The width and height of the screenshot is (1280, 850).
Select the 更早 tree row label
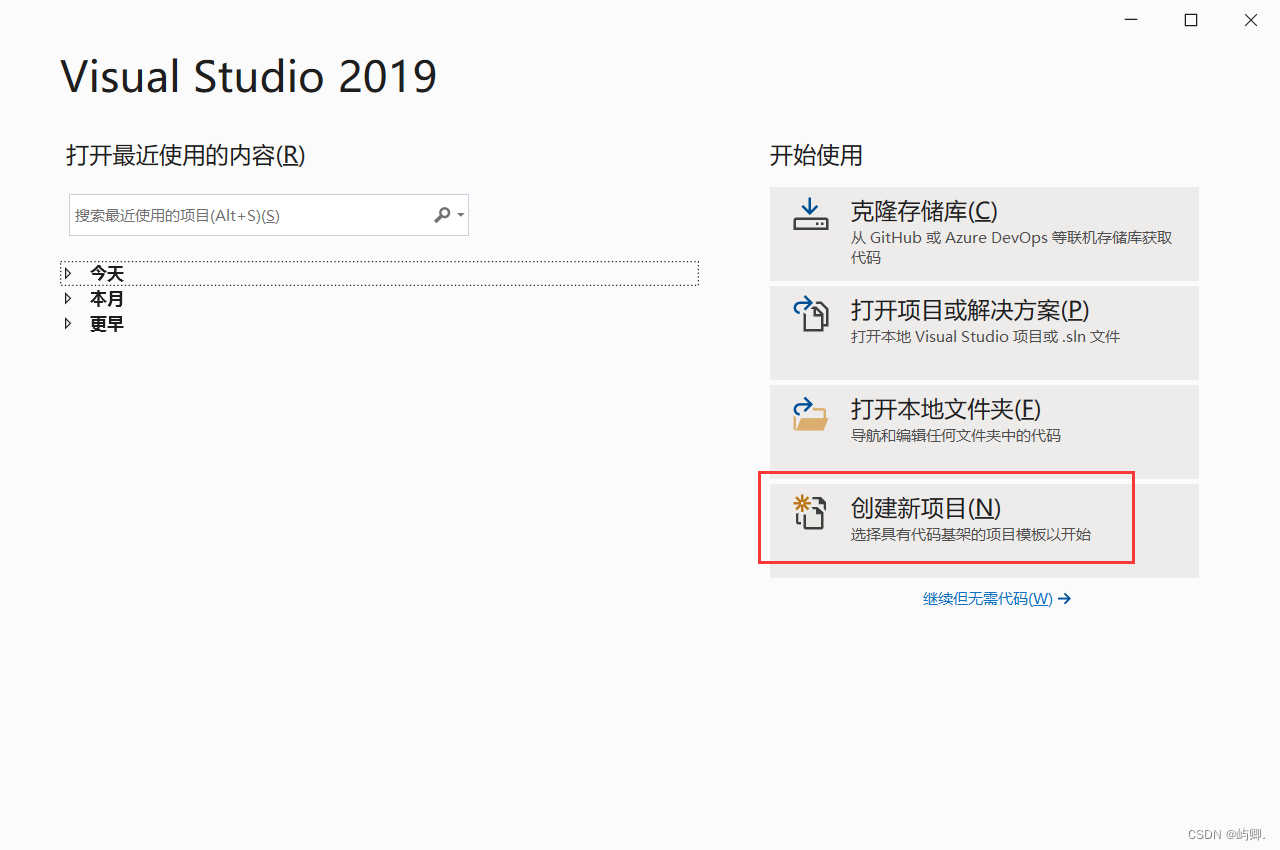pos(107,325)
